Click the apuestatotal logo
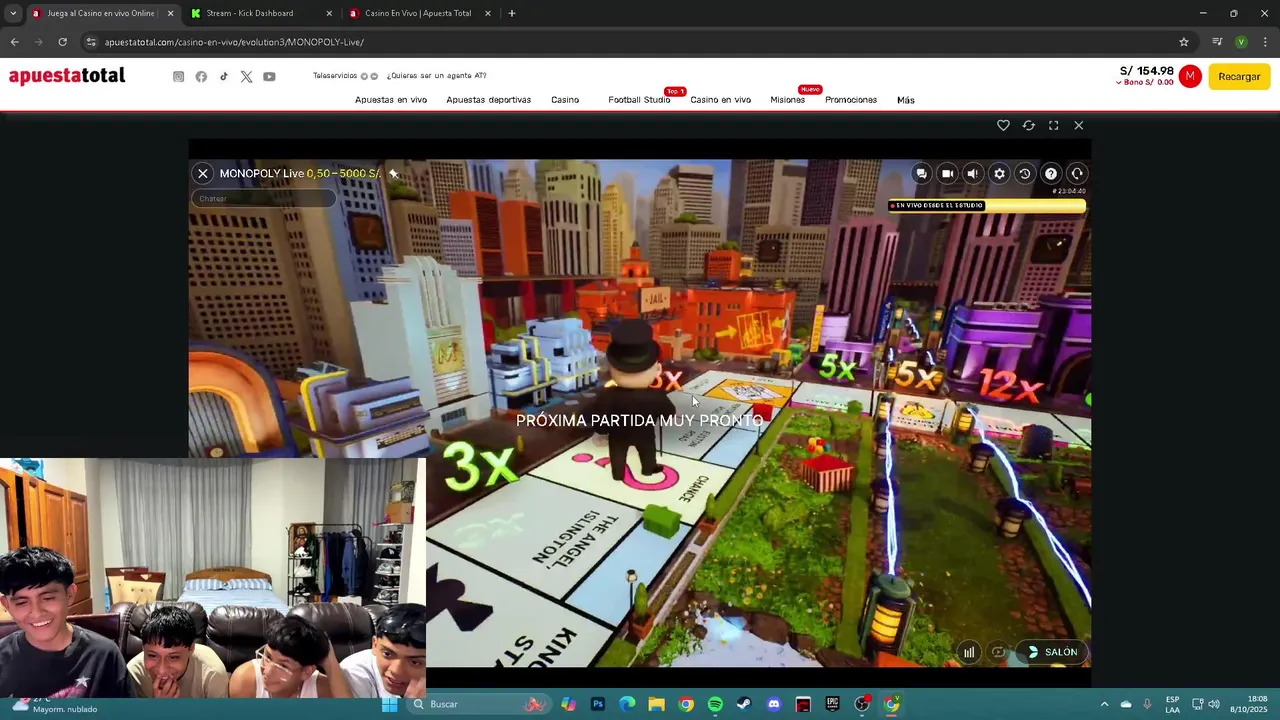The width and height of the screenshot is (1280, 720). [x=67, y=76]
